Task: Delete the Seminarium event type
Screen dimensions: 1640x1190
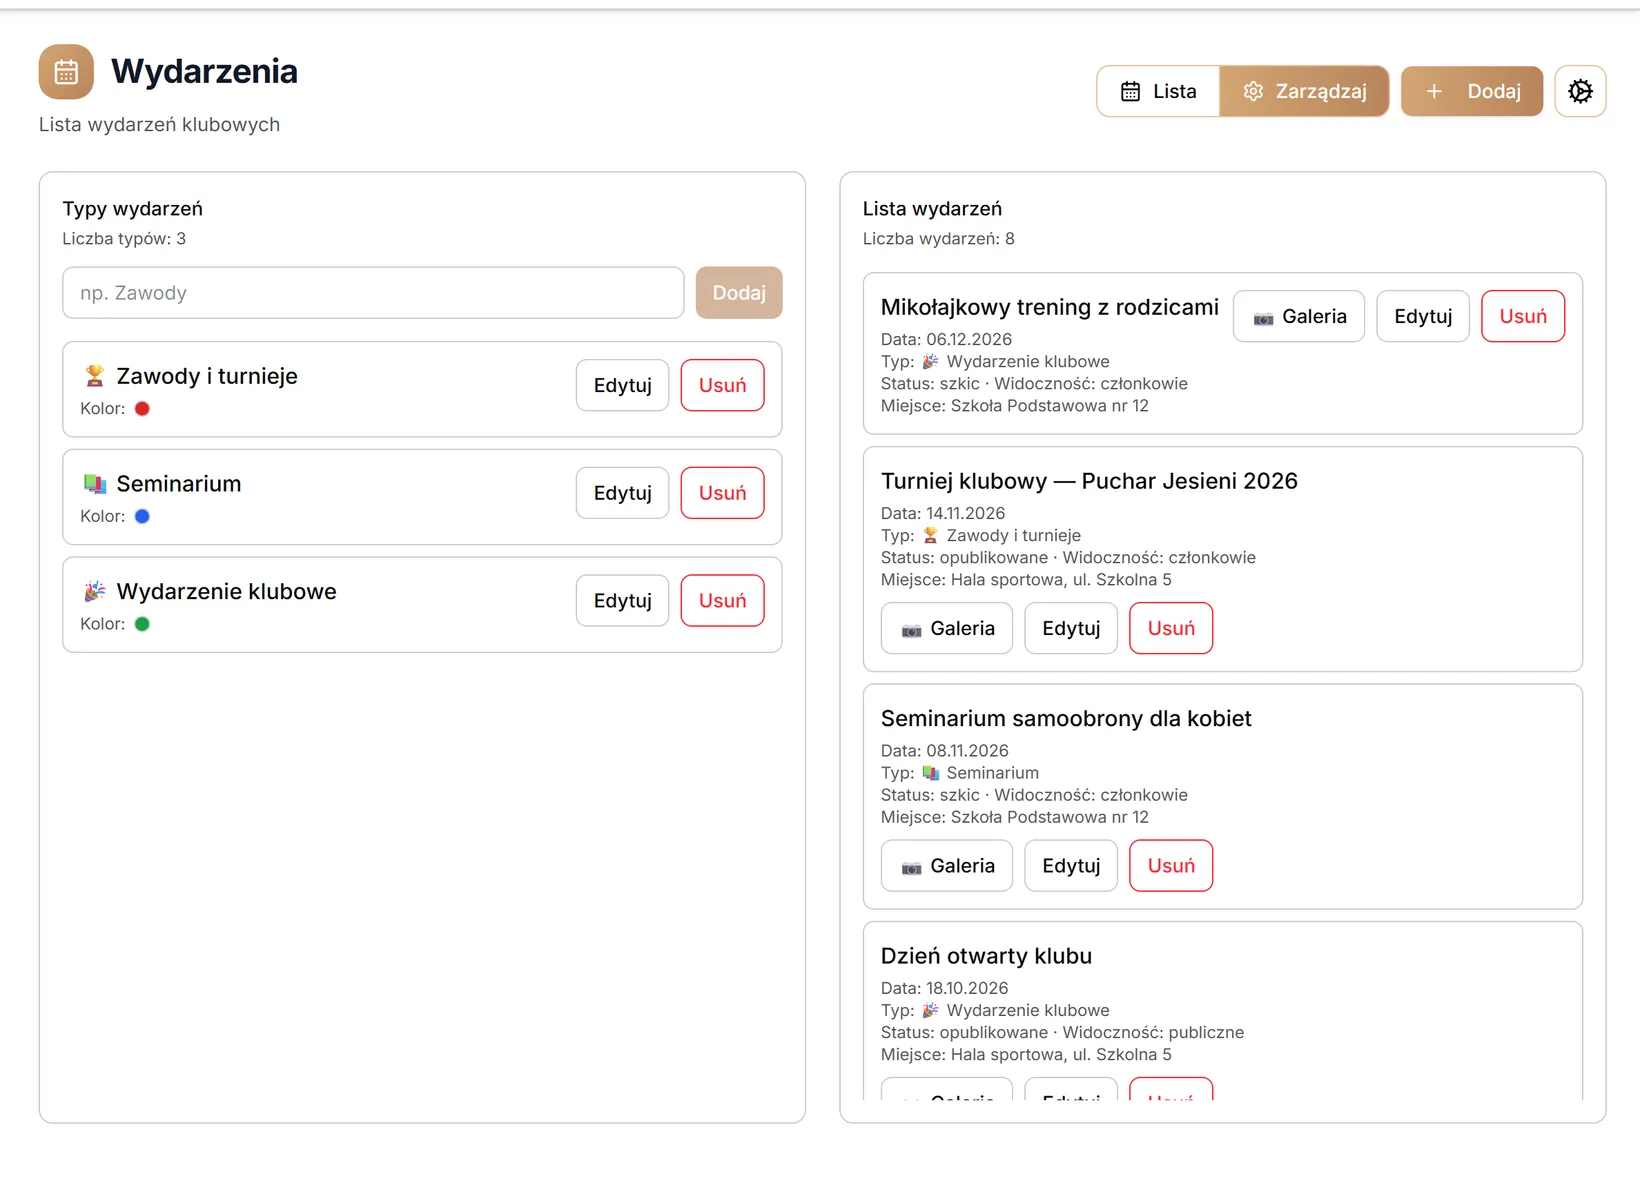Action: pyautogui.click(x=722, y=493)
